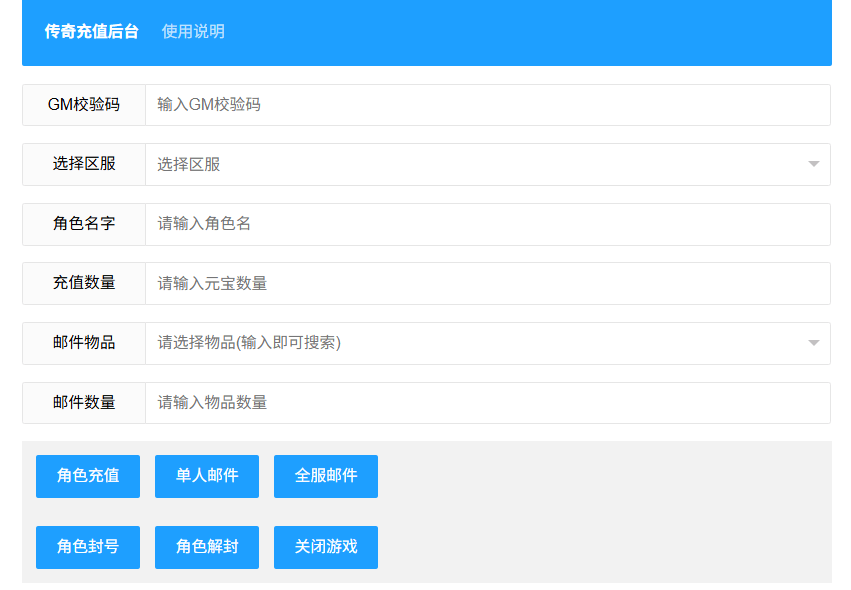Click the 角色封号 ban character button
The width and height of the screenshot is (851, 590).
(87, 547)
